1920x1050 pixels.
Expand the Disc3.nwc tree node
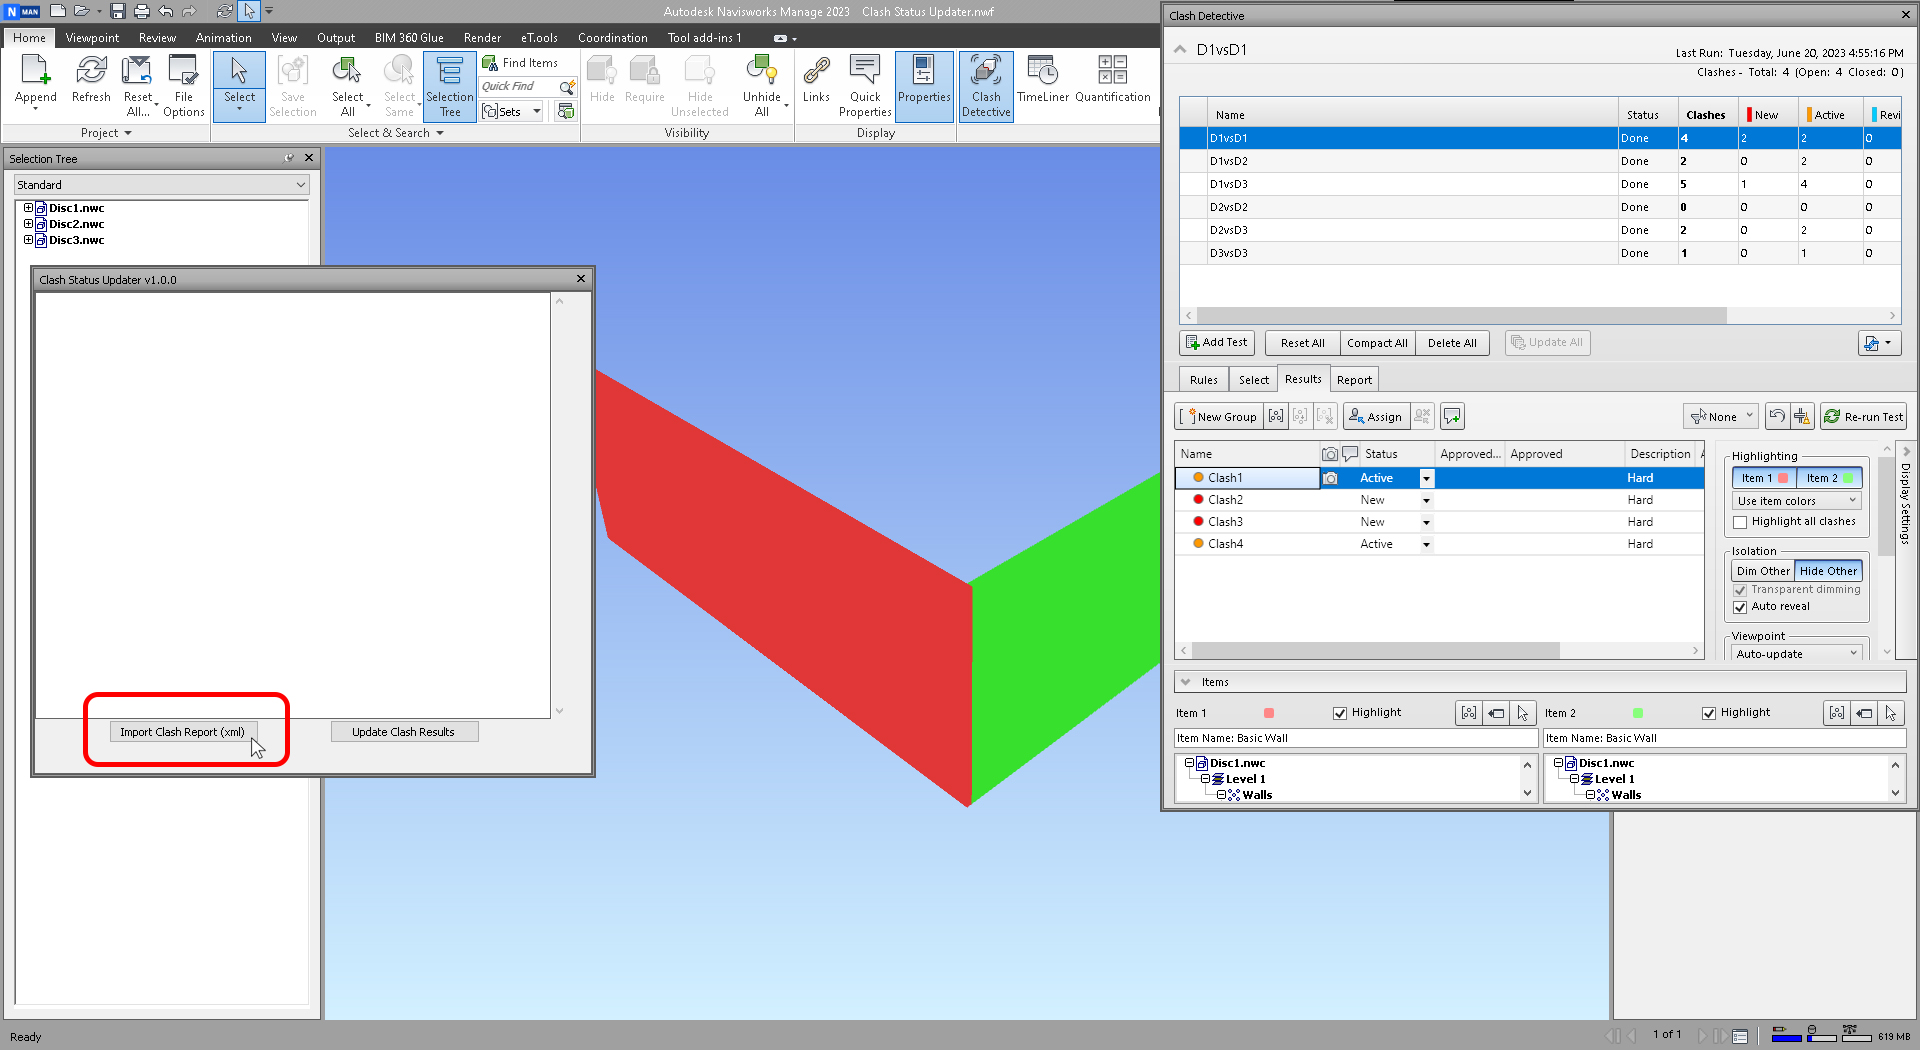28,240
